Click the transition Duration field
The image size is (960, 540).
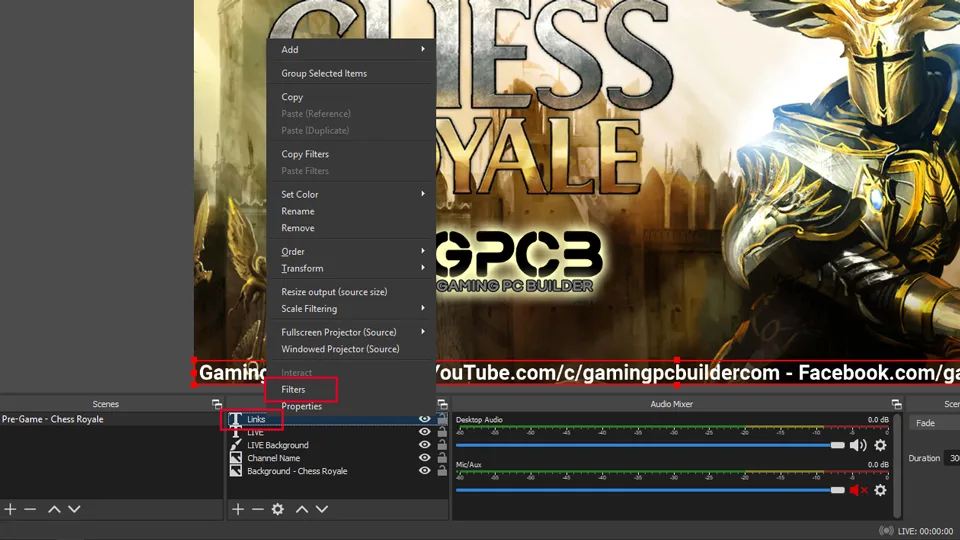coord(952,458)
